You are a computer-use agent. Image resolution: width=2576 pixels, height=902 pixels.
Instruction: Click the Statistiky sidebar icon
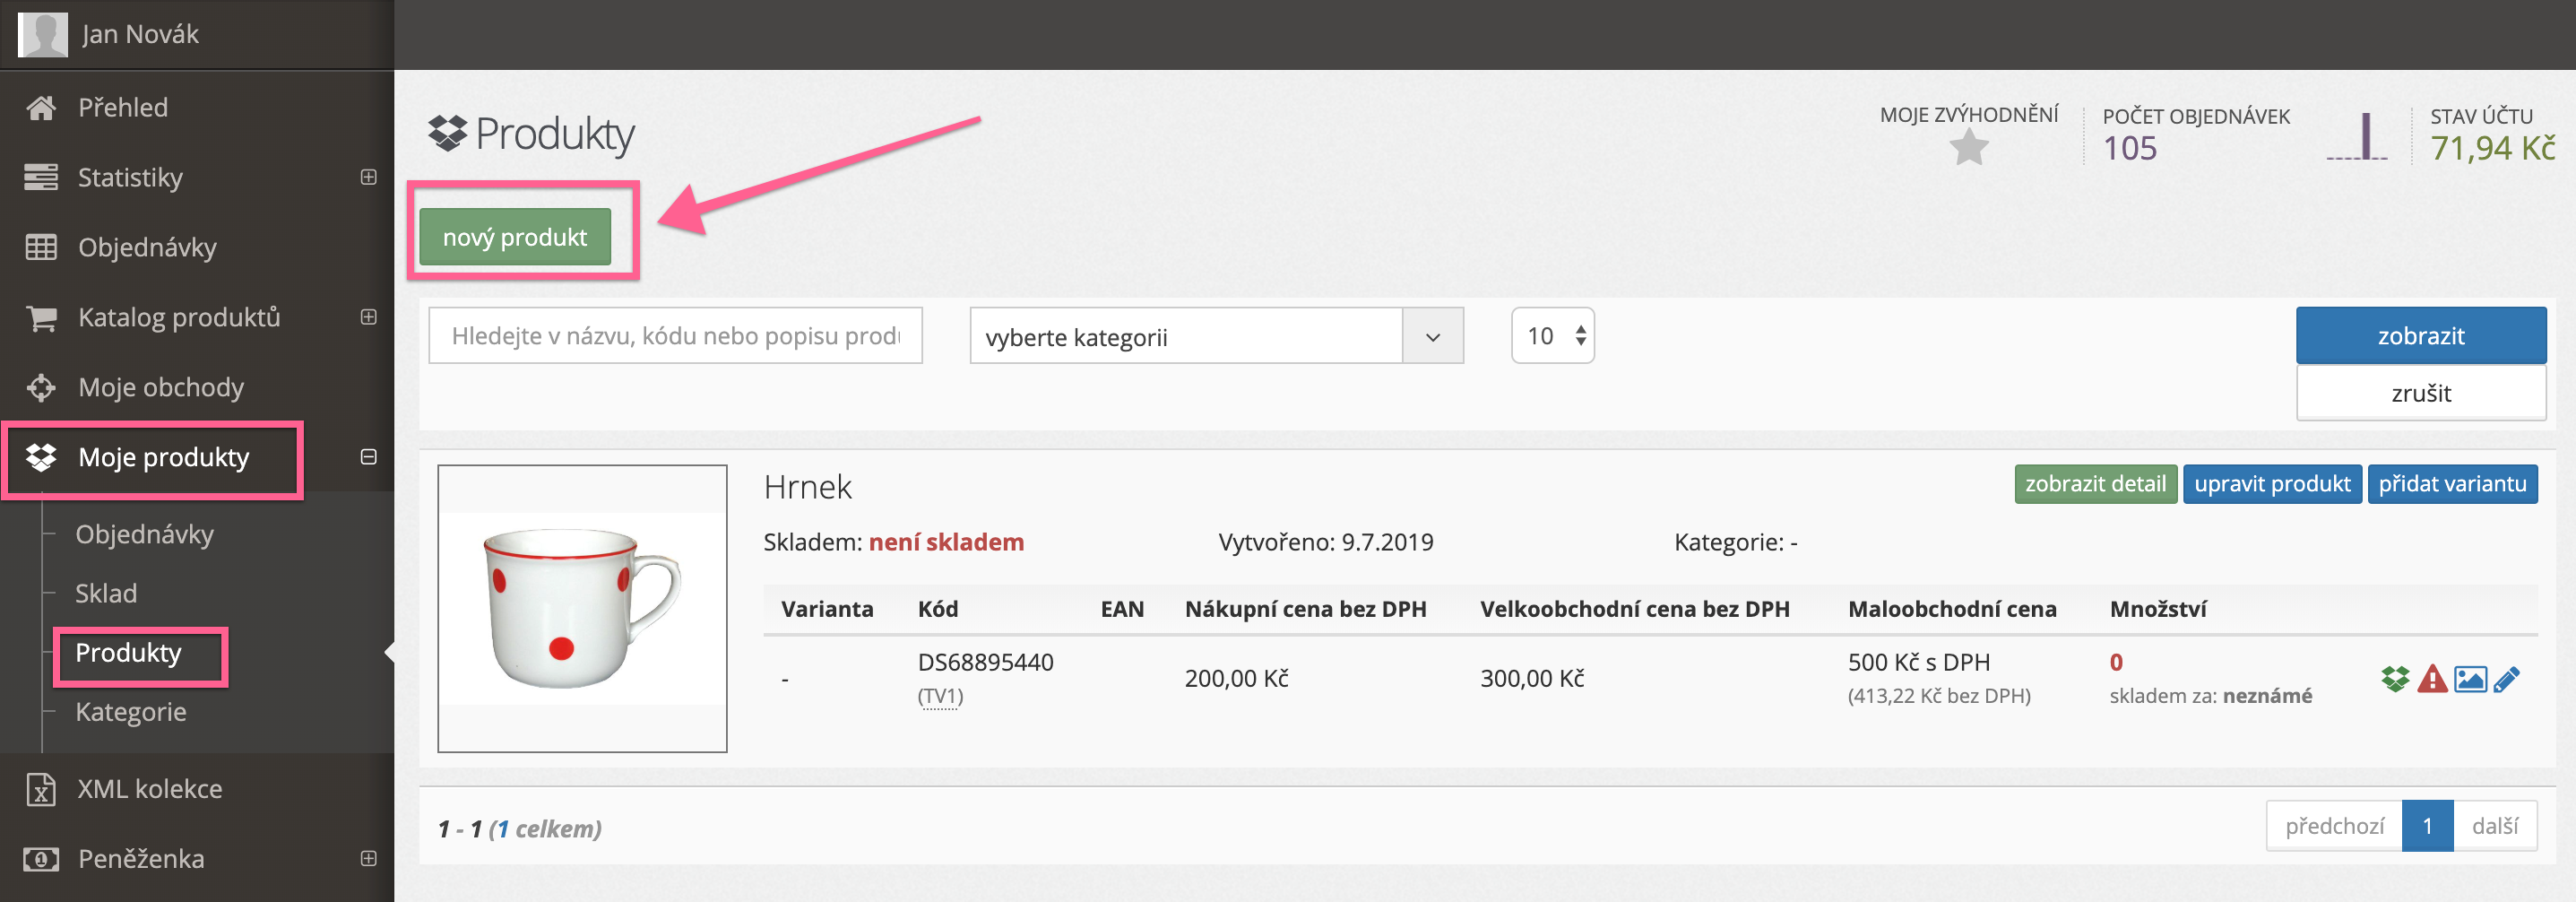(41, 178)
